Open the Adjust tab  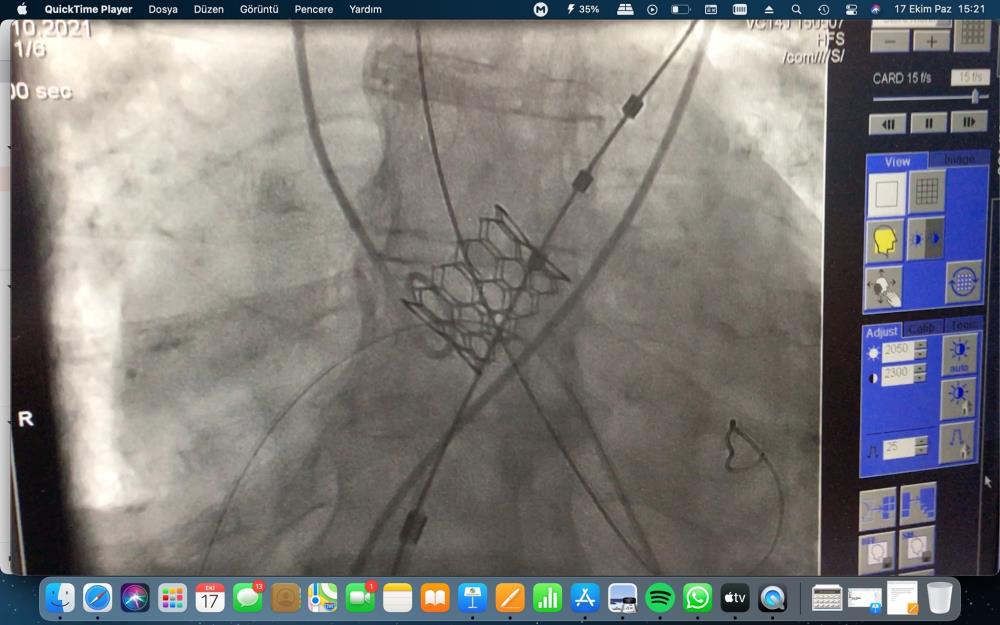pos(882,331)
